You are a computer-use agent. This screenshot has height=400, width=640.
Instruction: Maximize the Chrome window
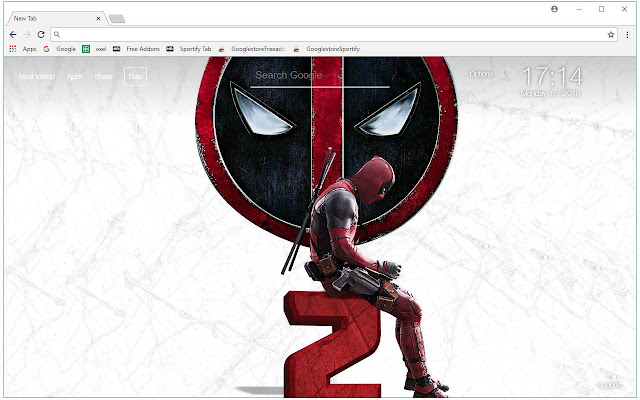point(601,9)
